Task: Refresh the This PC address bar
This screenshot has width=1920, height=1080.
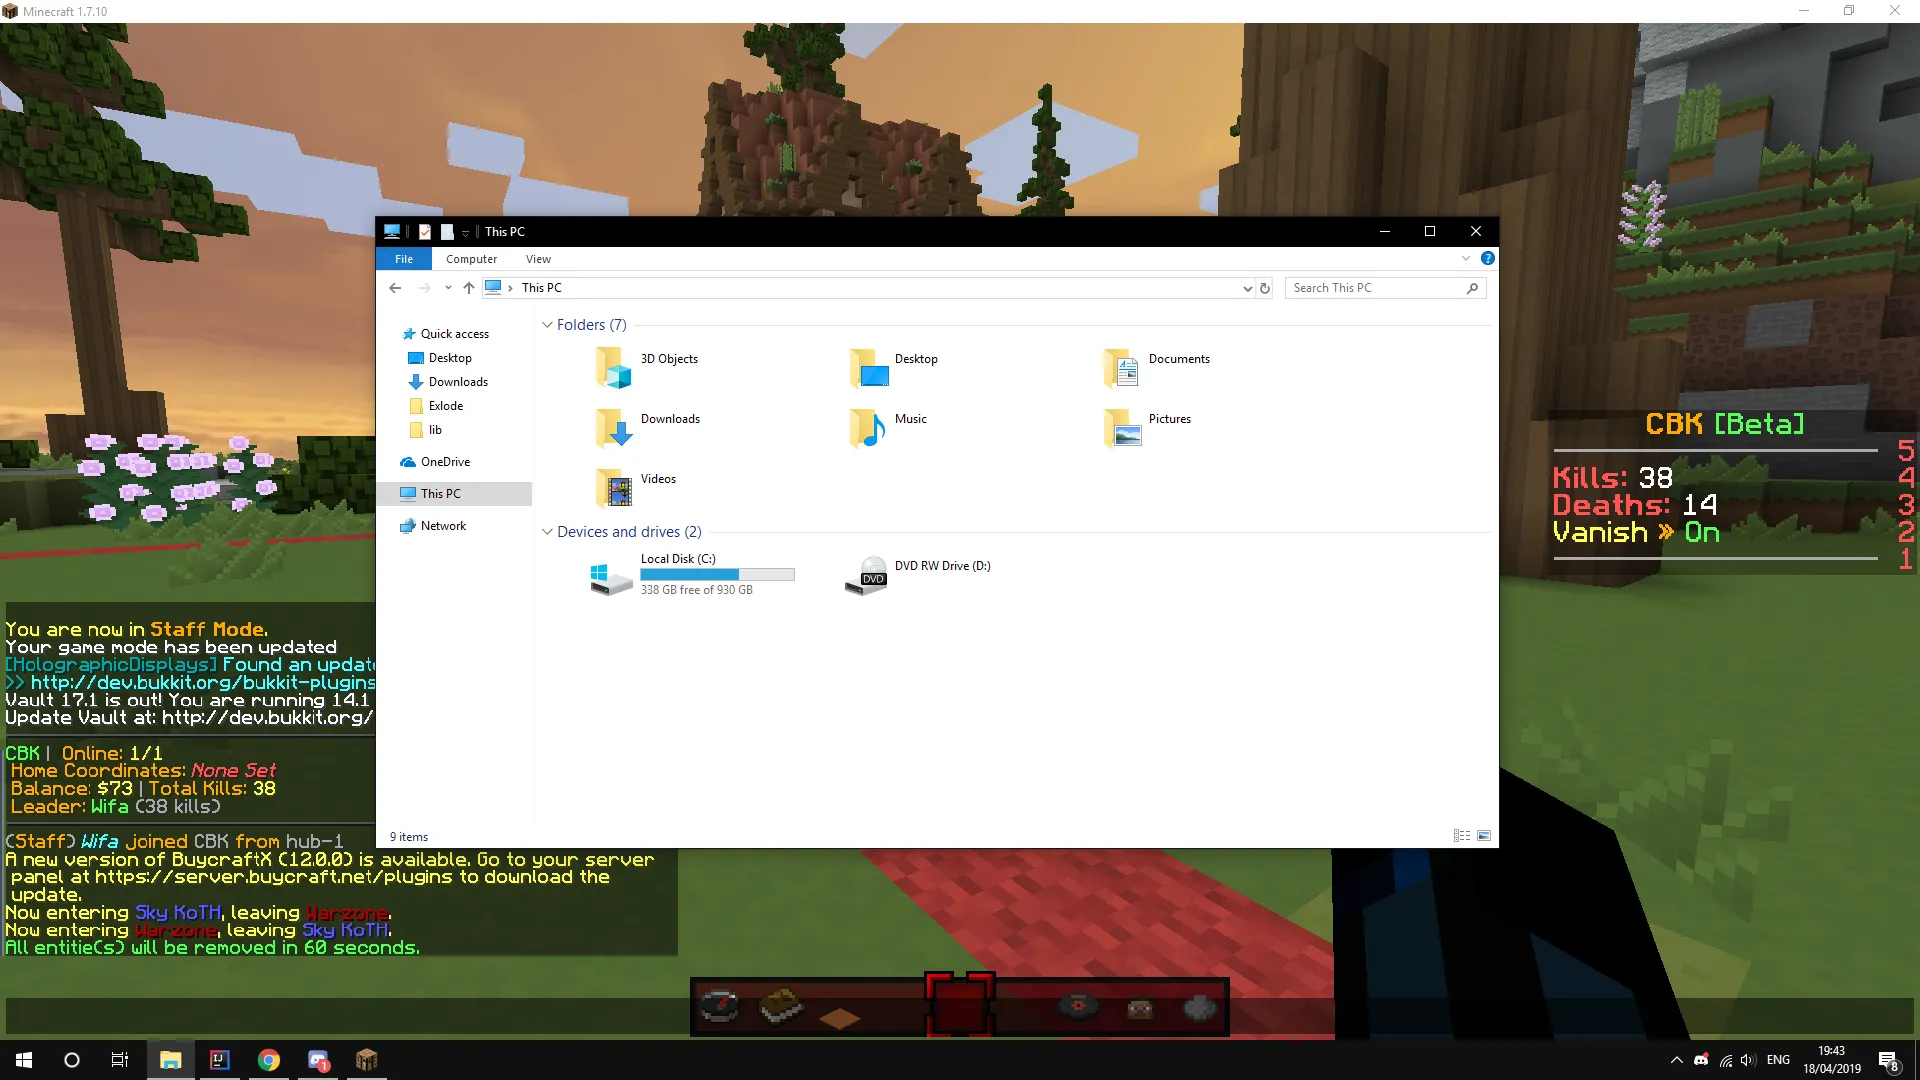Action: pos(1265,288)
